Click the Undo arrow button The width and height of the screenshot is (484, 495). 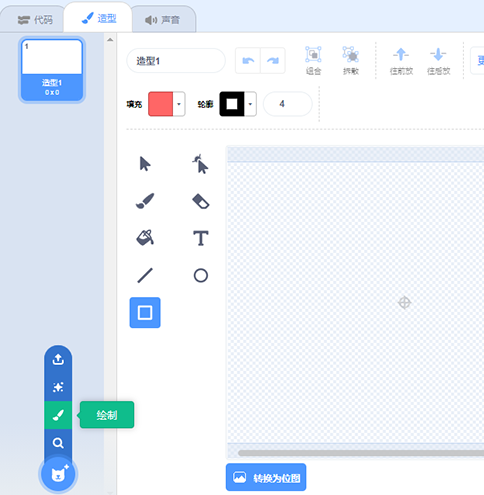tap(248, 61)
